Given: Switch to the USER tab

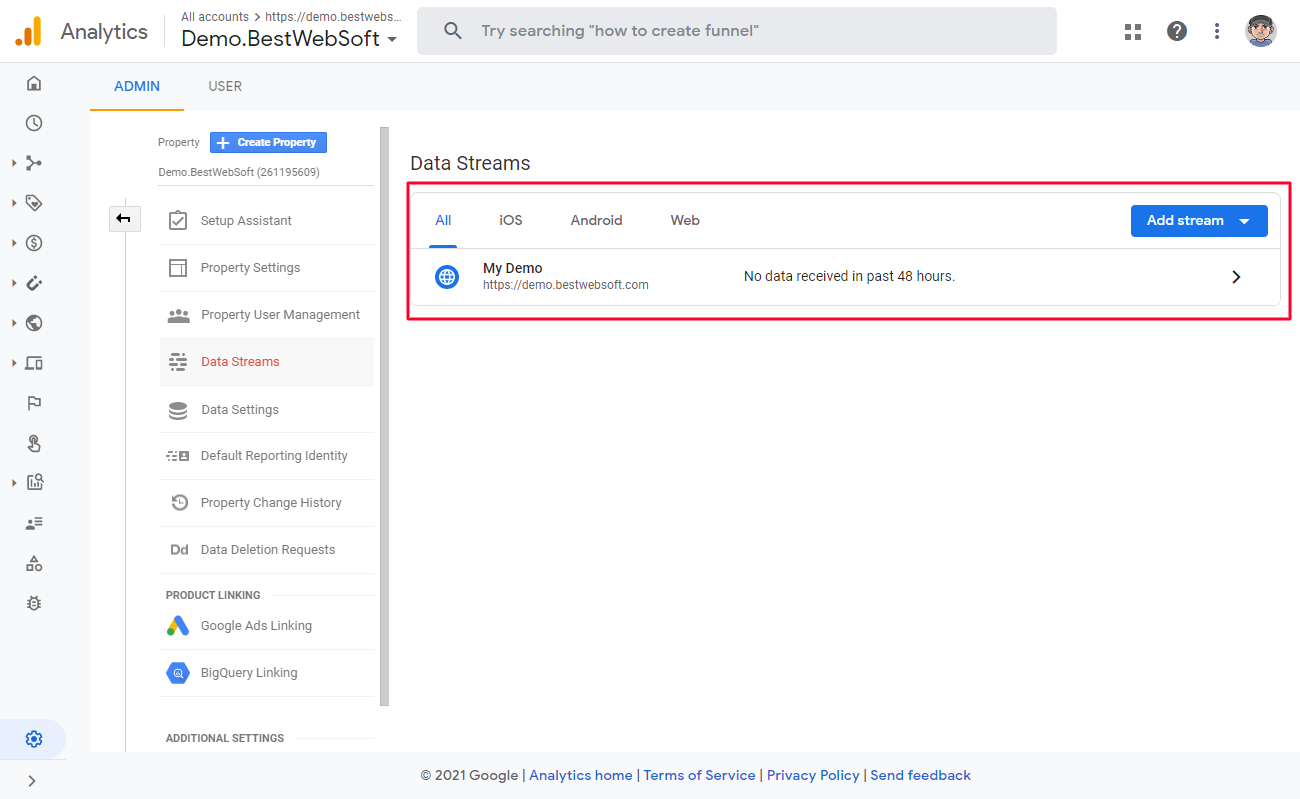Looking at the screenshot, I should [225, 86].
